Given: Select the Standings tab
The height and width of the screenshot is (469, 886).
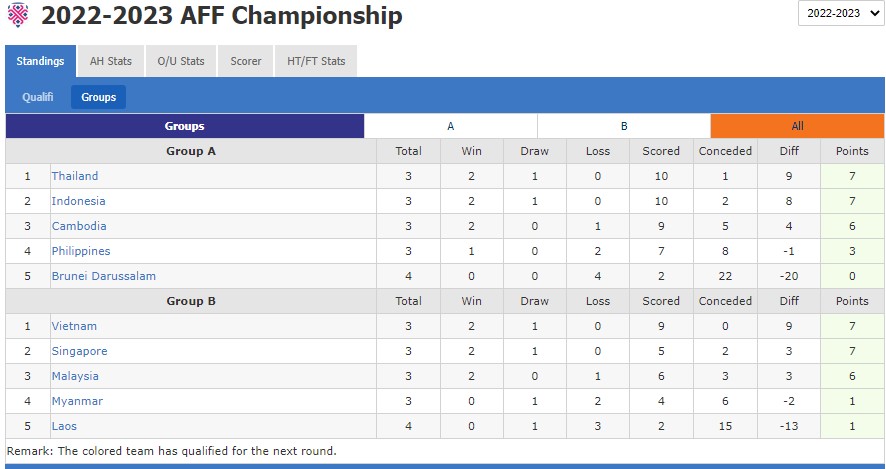Looking at the screenshot, I should pos(40,61).
